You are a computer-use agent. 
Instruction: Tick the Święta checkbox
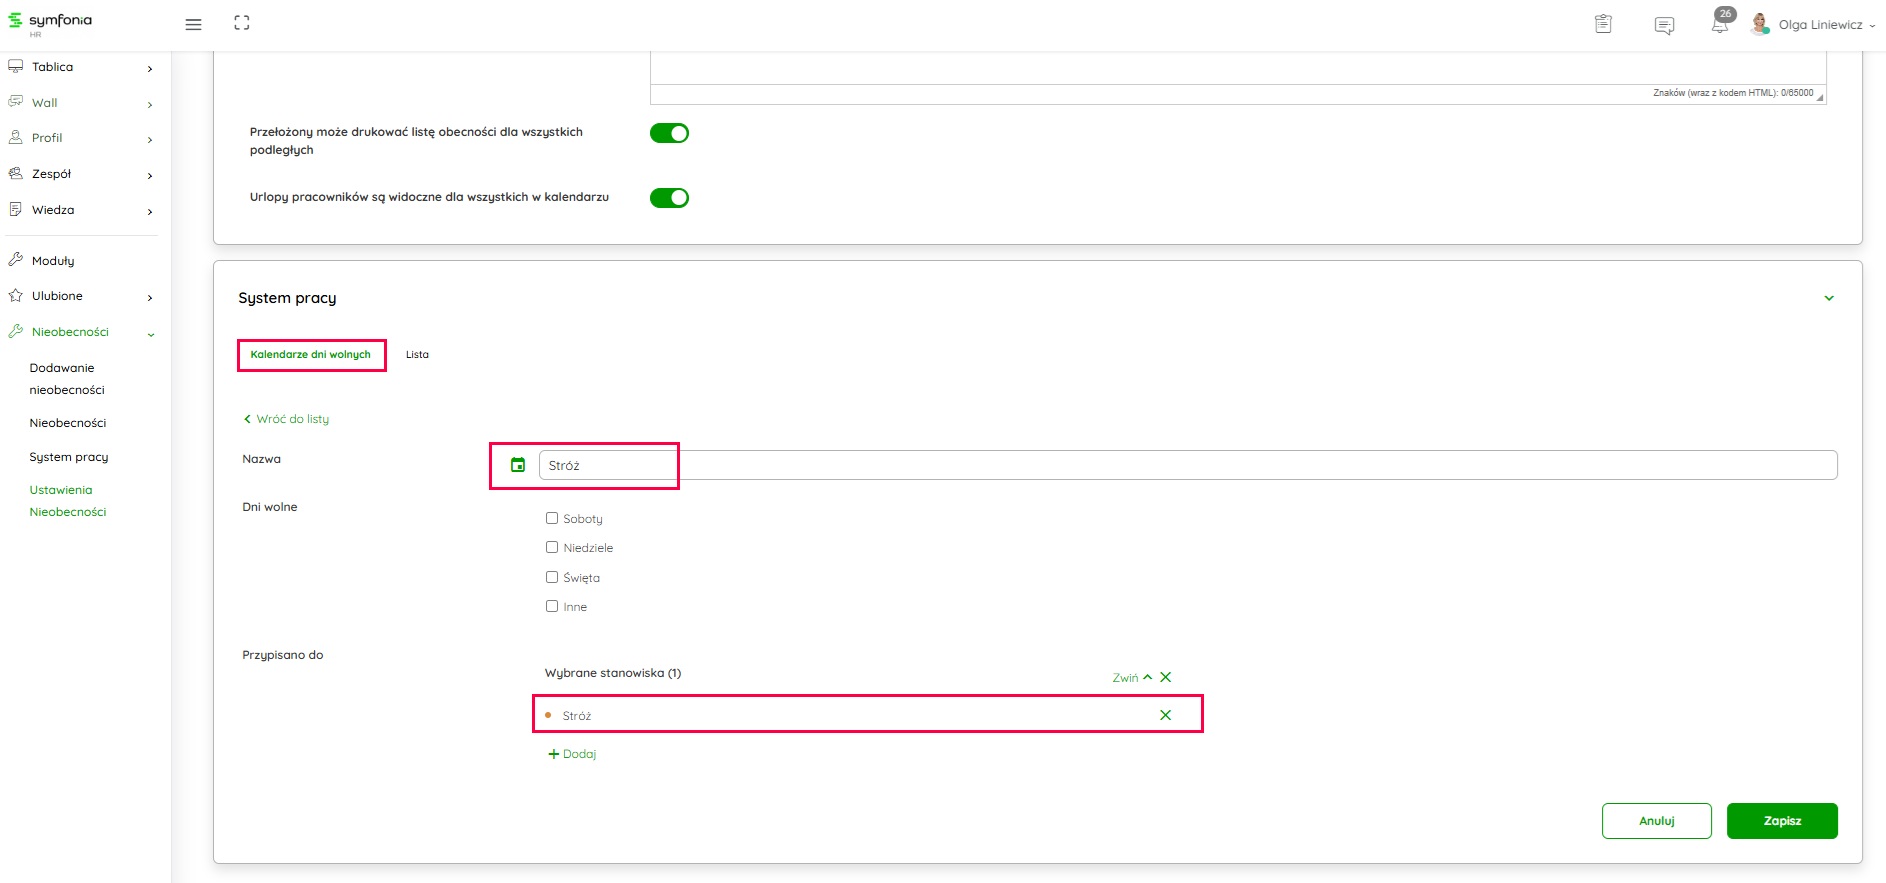point(552,577)
